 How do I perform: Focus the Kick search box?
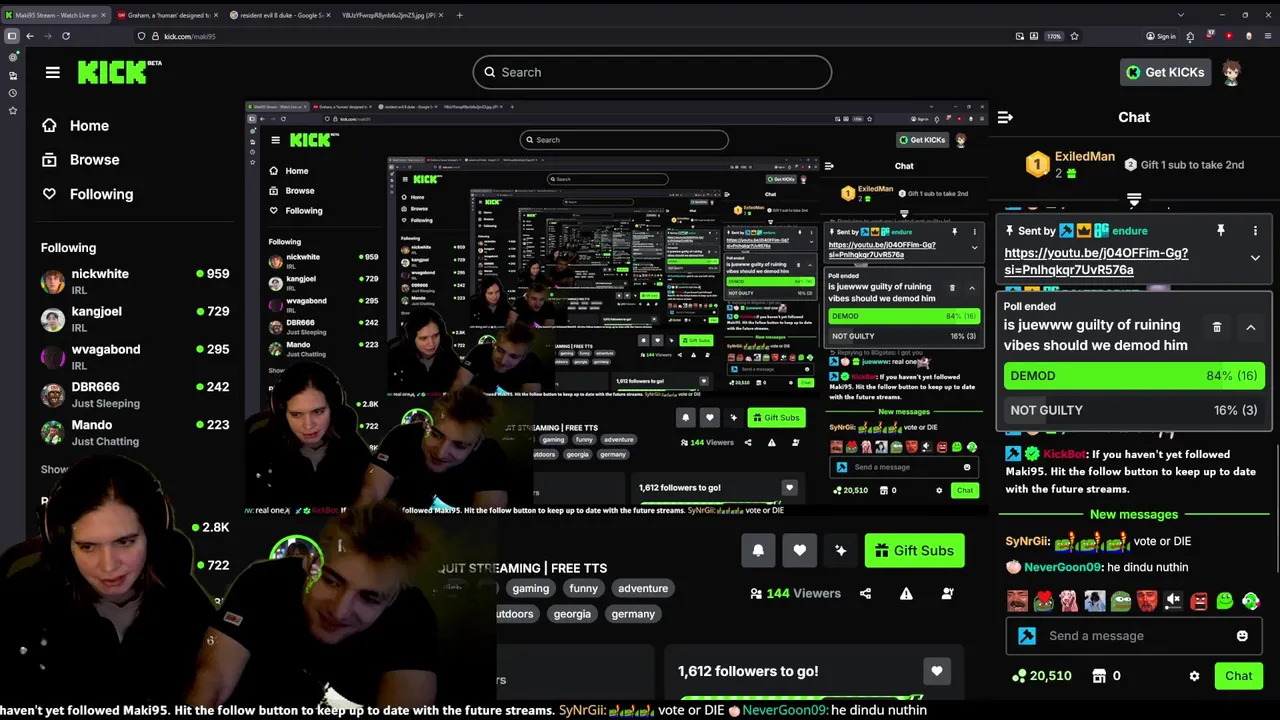pos(652,72)
